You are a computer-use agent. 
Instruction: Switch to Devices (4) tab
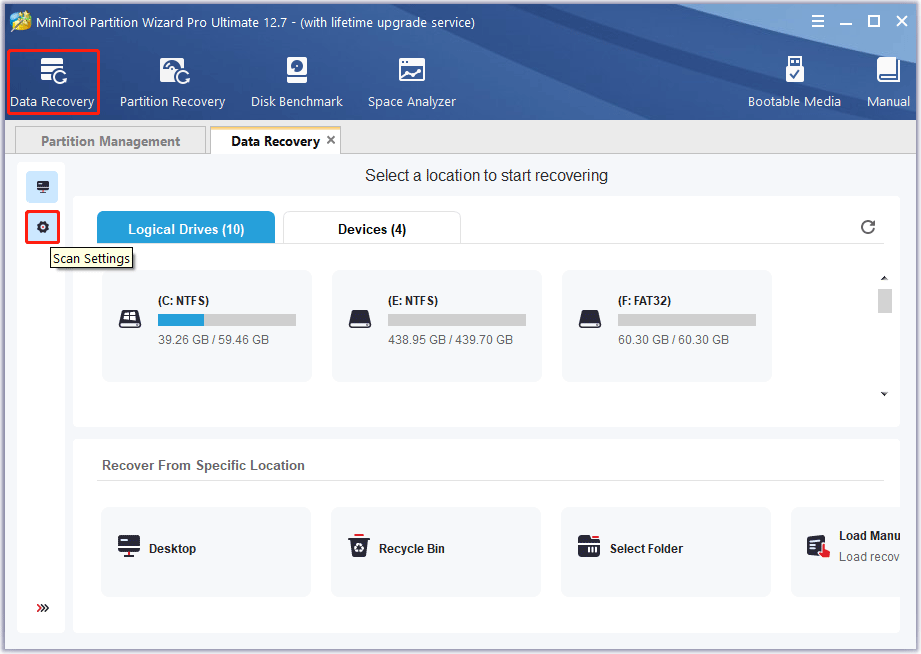[372, 228]
